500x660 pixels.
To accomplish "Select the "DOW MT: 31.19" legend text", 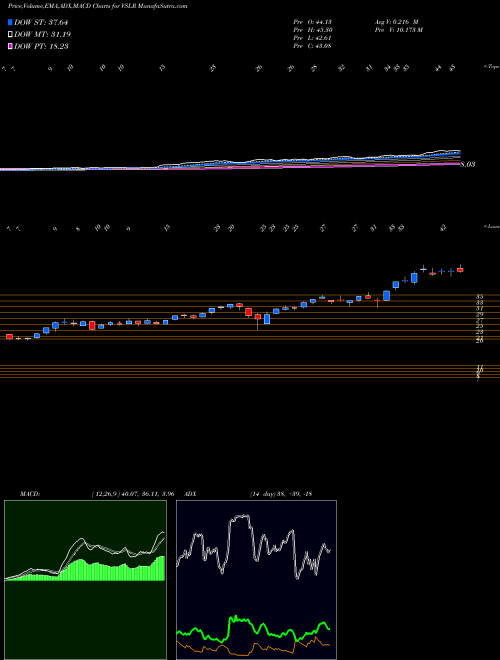I will (42, 34).
